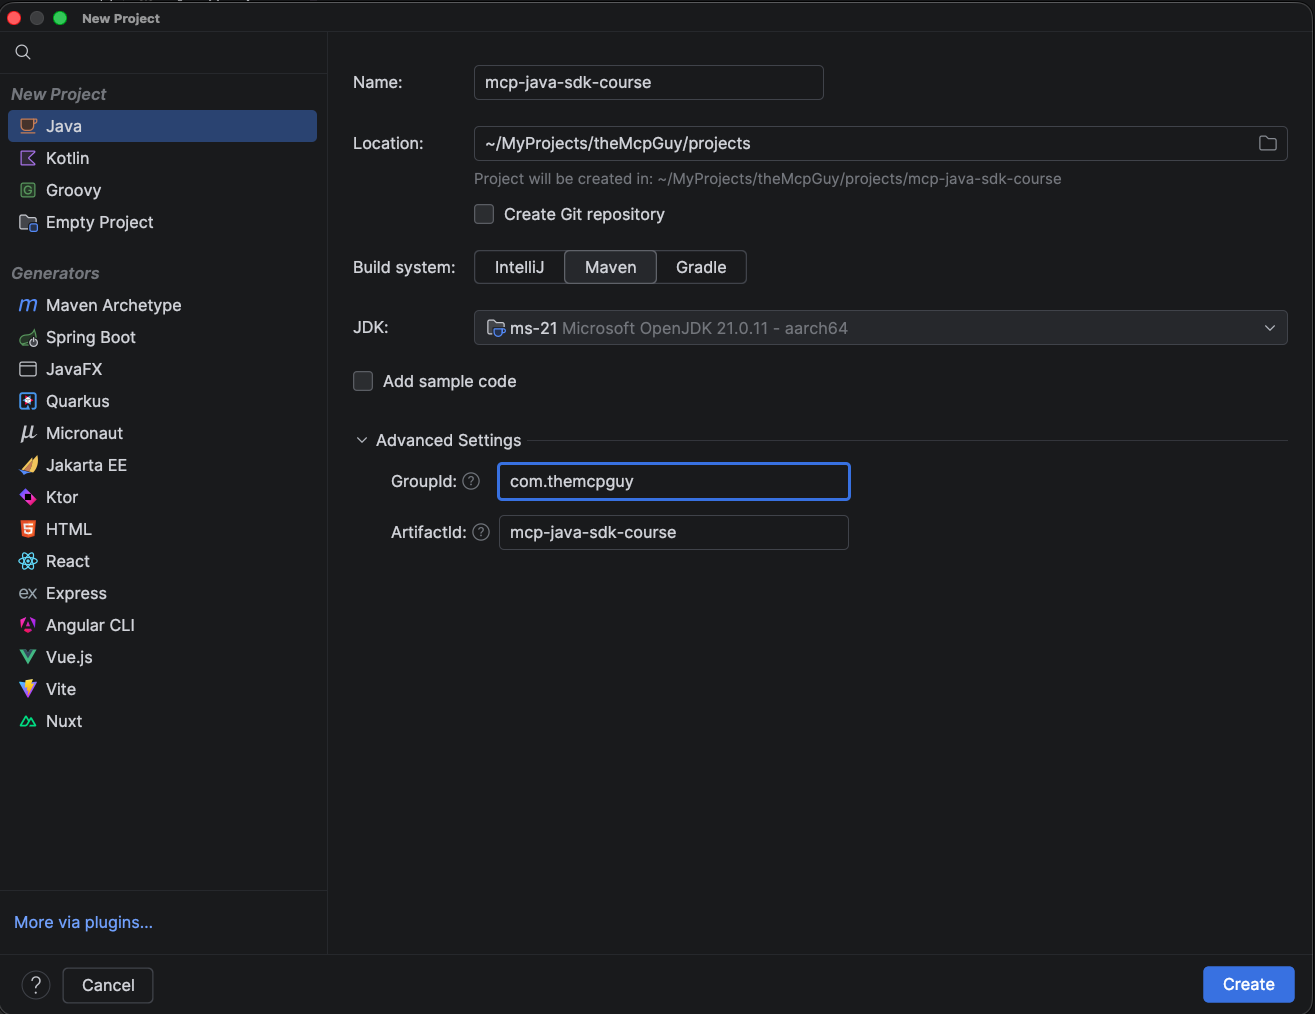The height and width of the screenshot is (1014, 1315).
Task: Enable Create Git repository checkbox
Action: (484, 214)
